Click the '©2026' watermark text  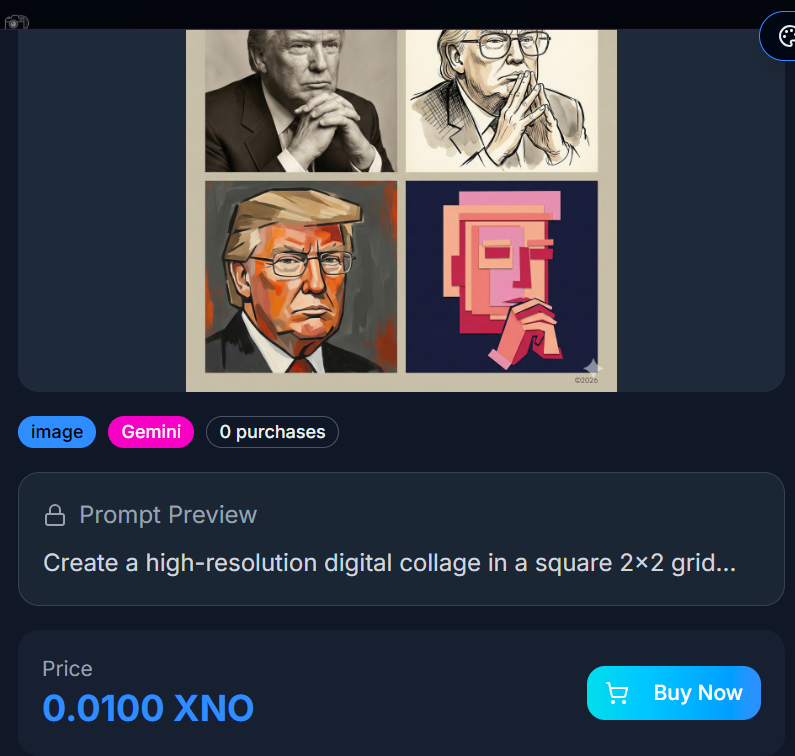click(586, 380)
